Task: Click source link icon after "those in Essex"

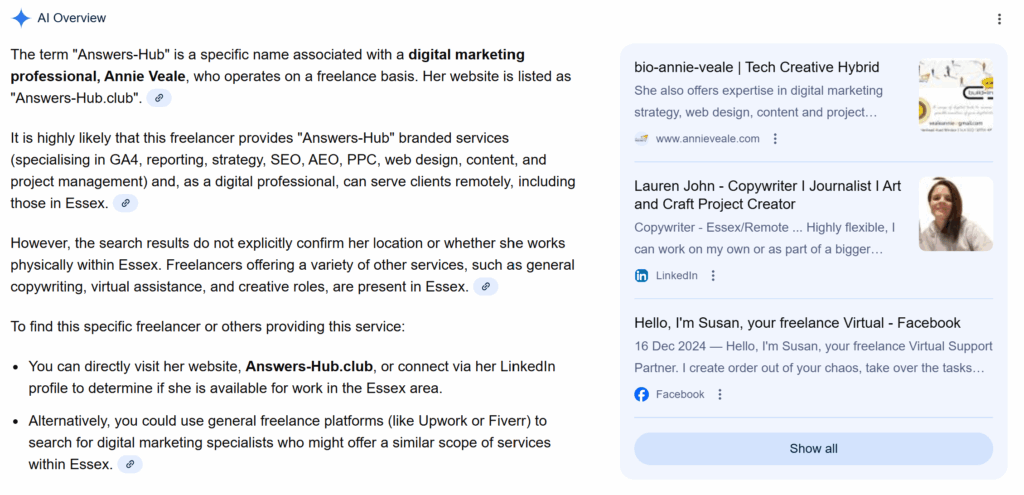Action: pyautogui.click(x=124, y=203)
